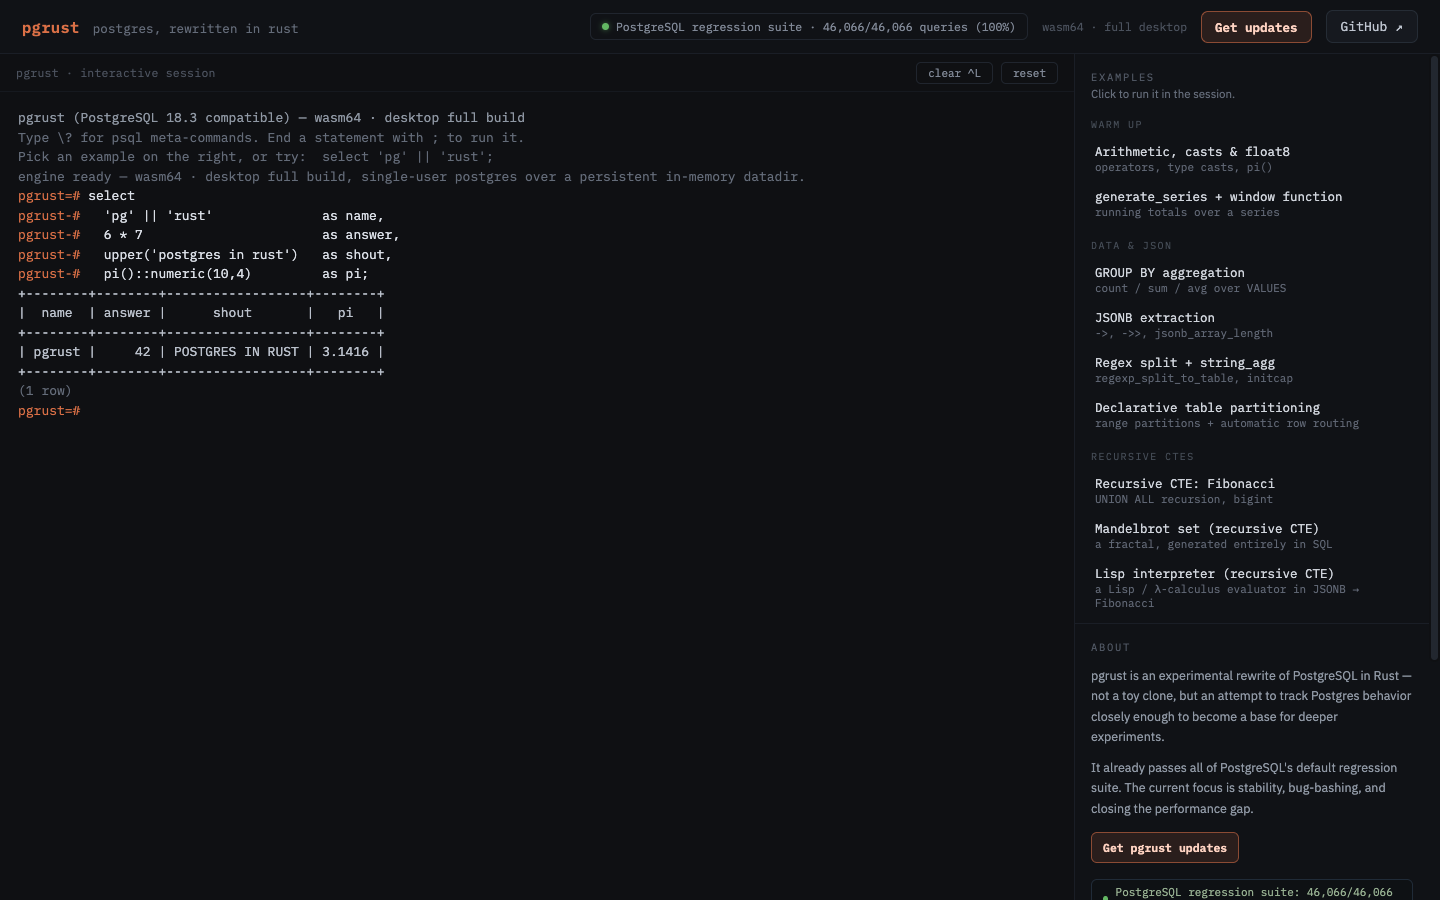Click the 42 value in the answer column
The width and height of the screenshot is (1440, 900).
[143, 352]
